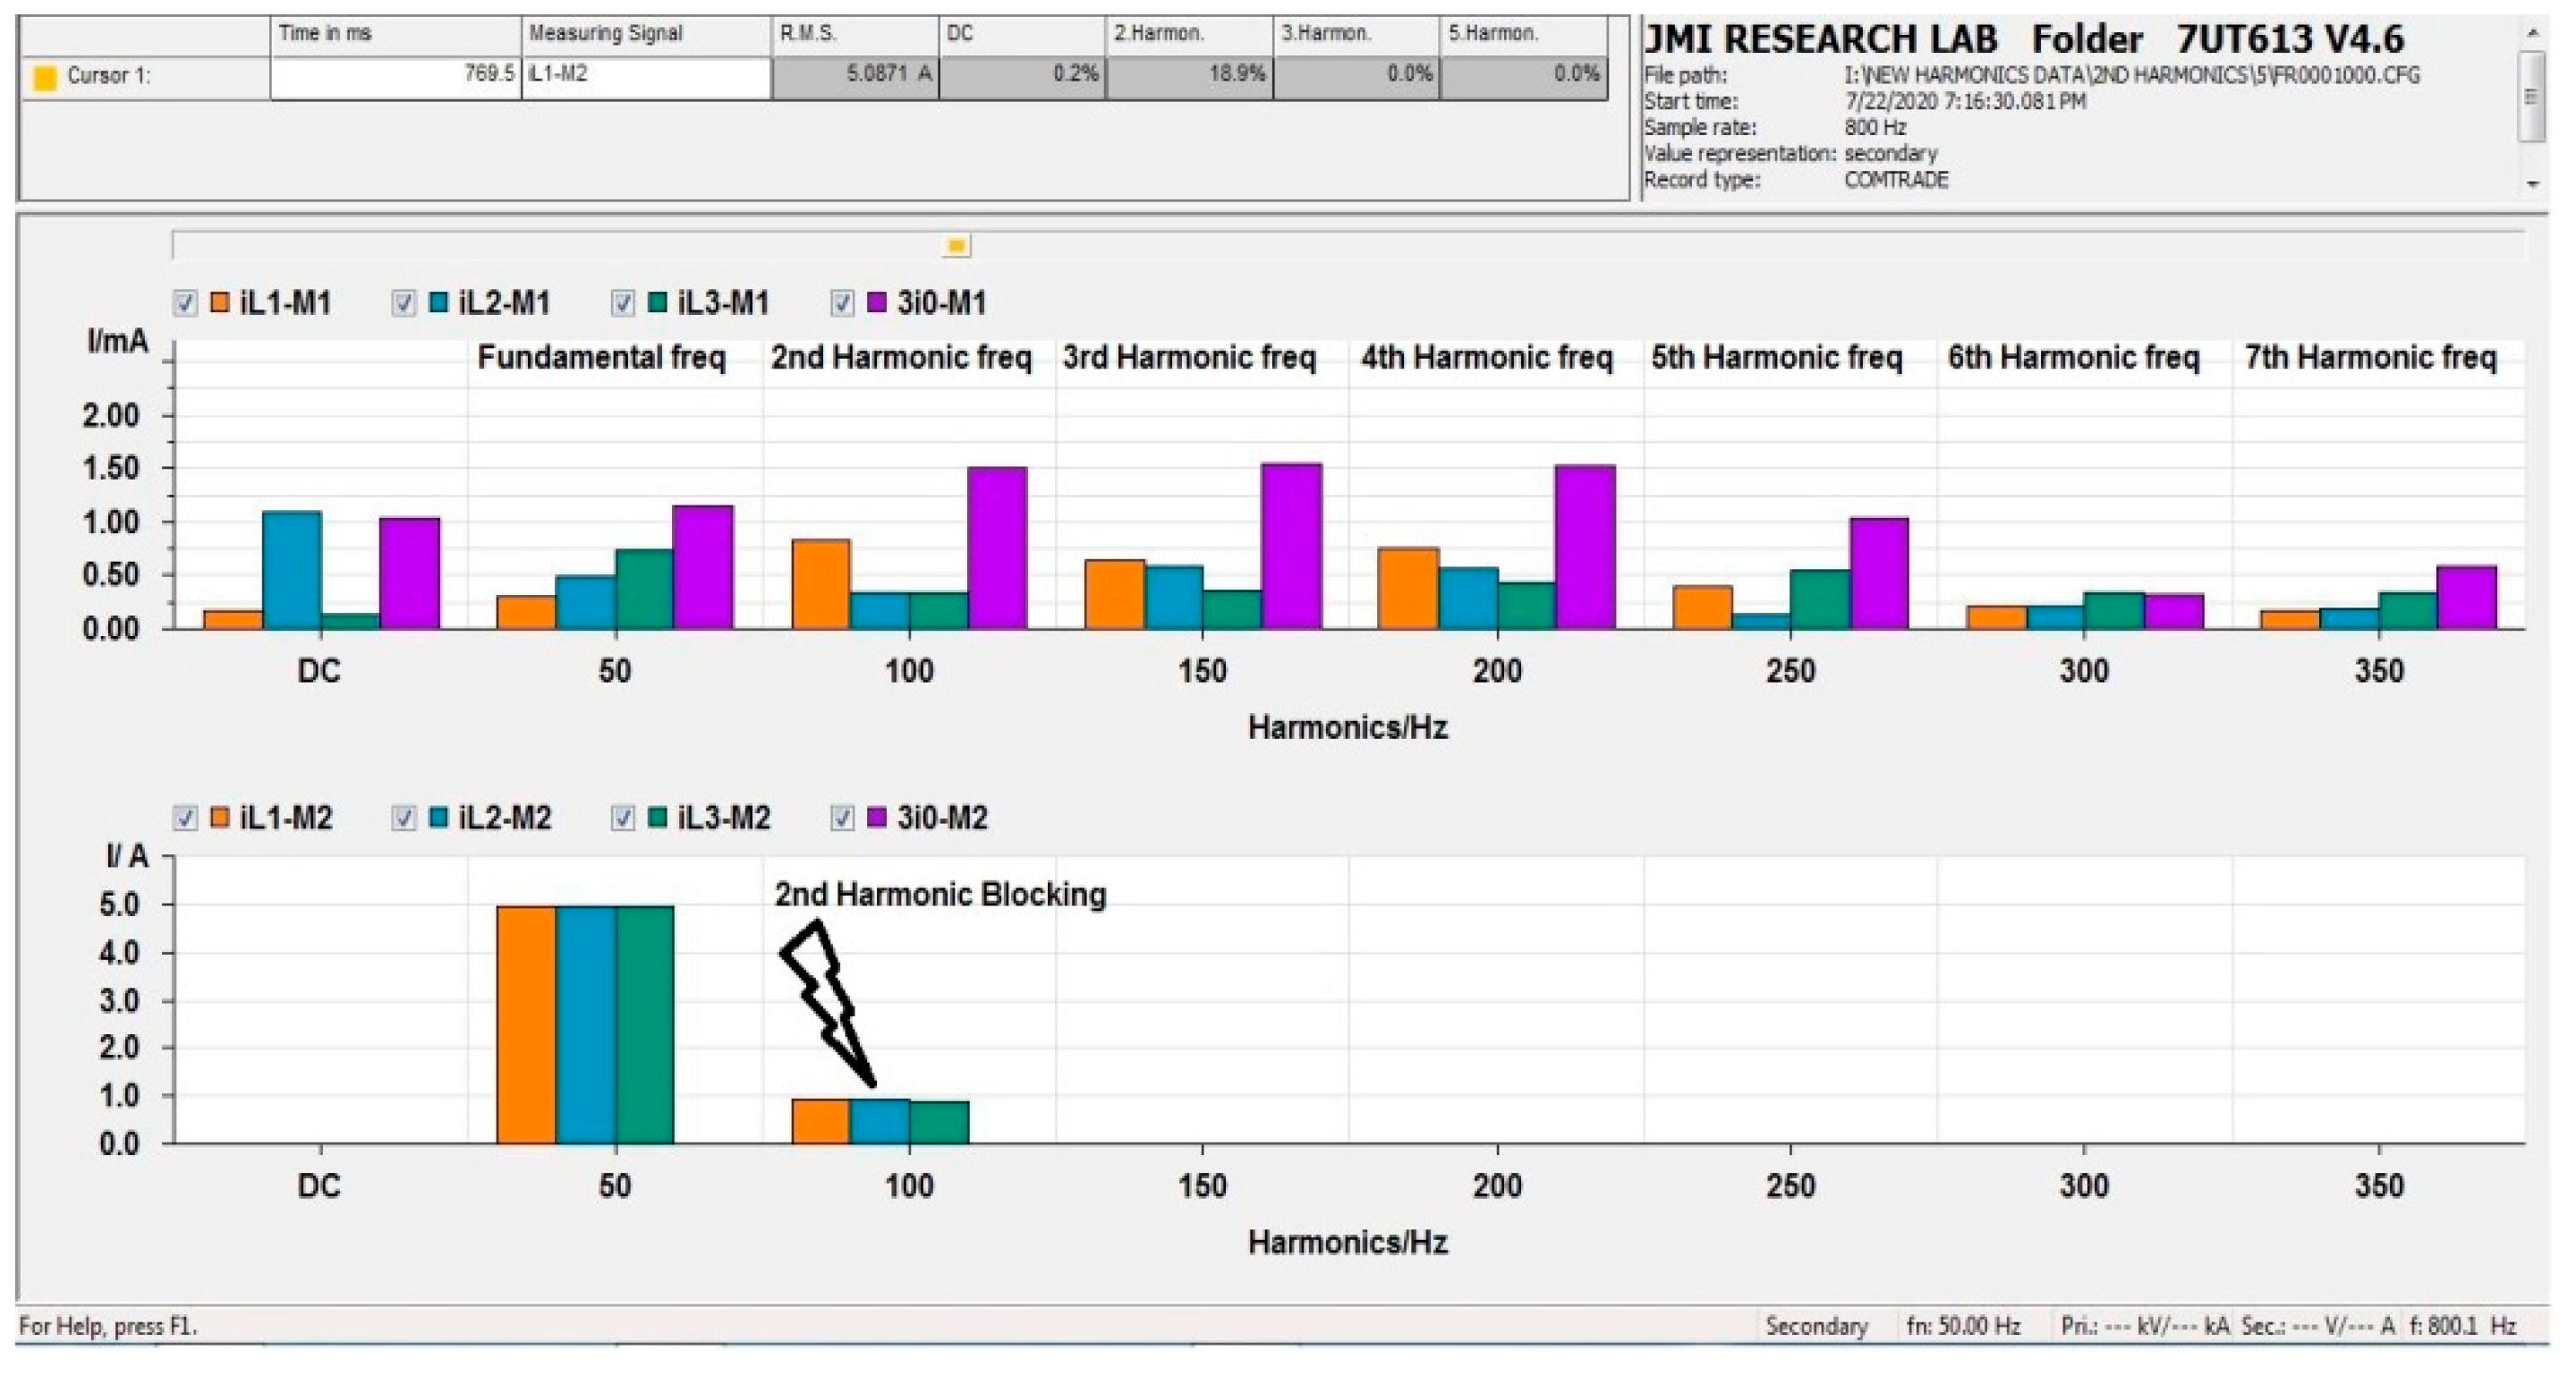Click the yellow Cursor 1 icon

[x=44, y=77]
